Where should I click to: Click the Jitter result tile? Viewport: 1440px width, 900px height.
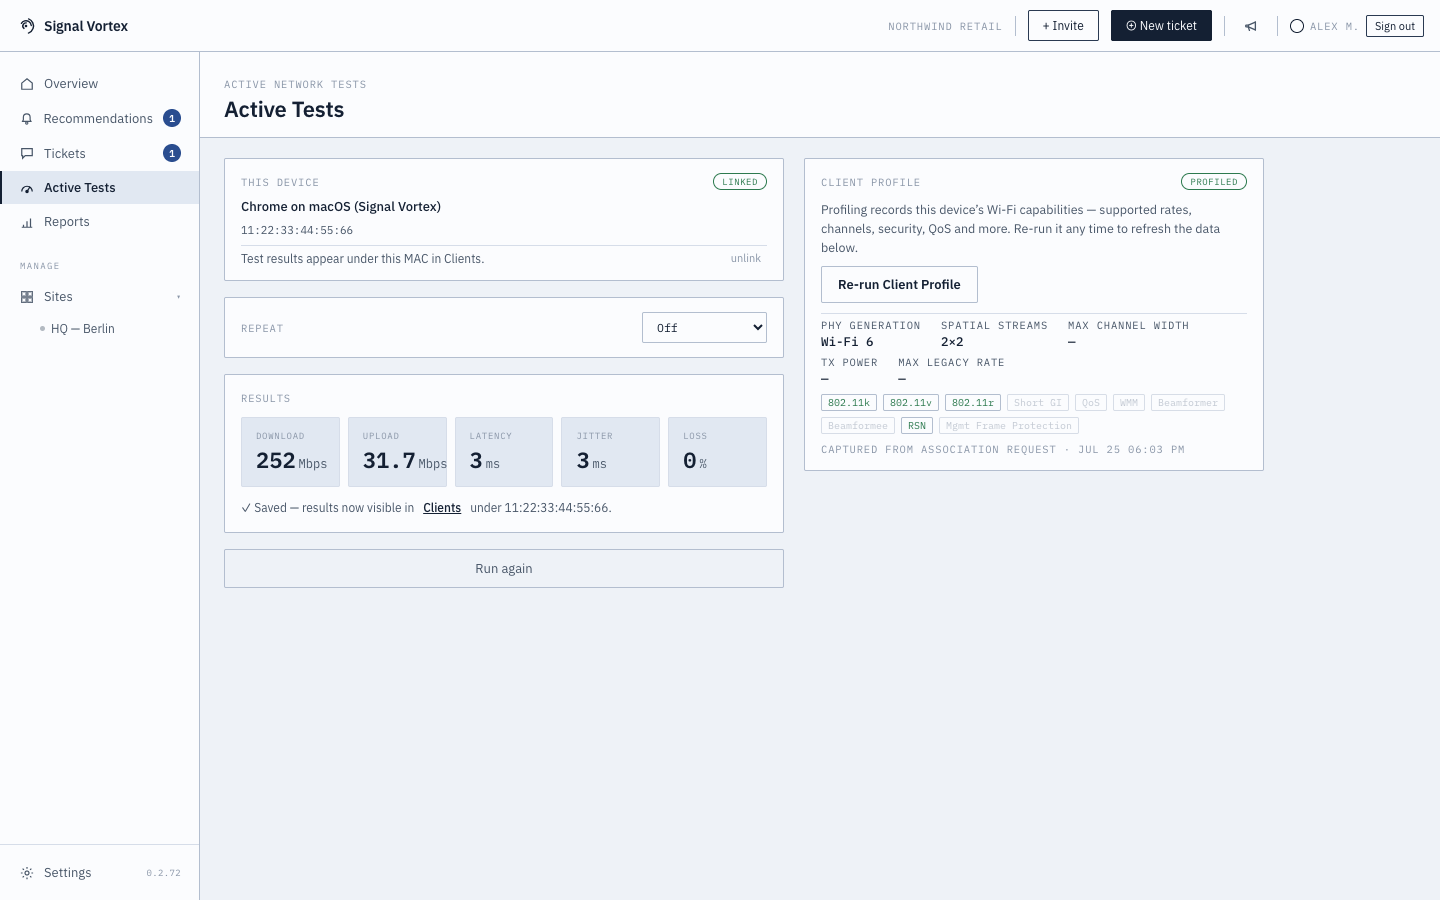pos(610,452)
